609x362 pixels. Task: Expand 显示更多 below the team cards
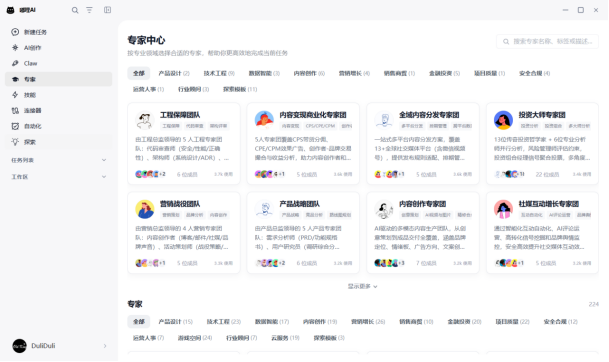(x=362, y=286)
